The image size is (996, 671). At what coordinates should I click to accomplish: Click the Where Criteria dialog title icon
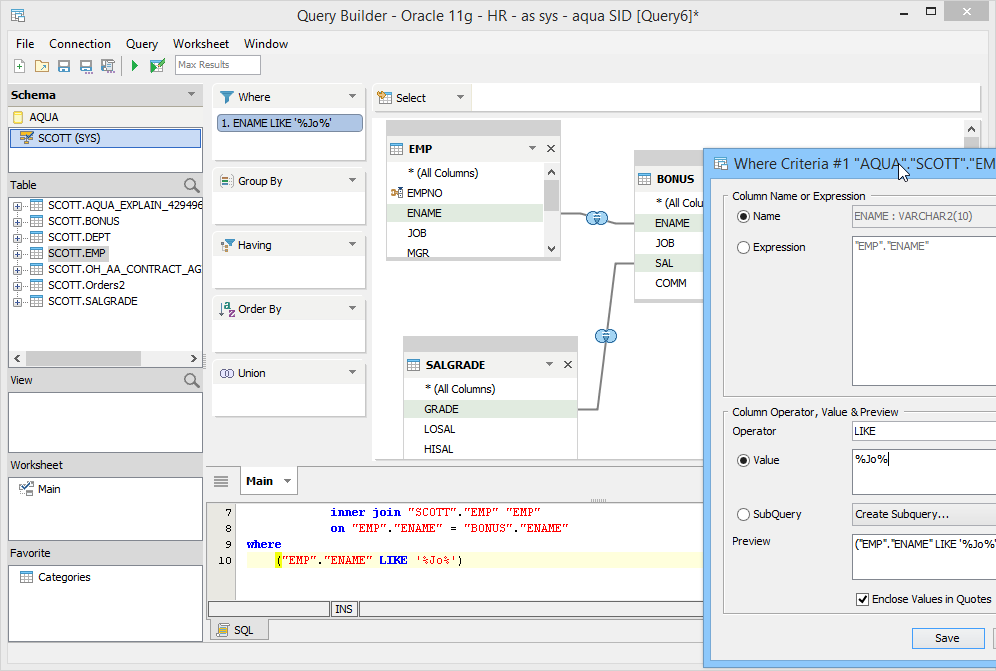pos(721,164)
